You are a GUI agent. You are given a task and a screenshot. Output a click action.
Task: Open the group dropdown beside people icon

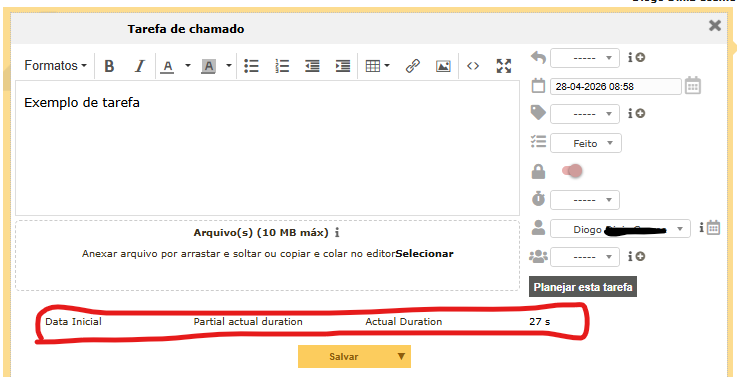click(585, 257)
